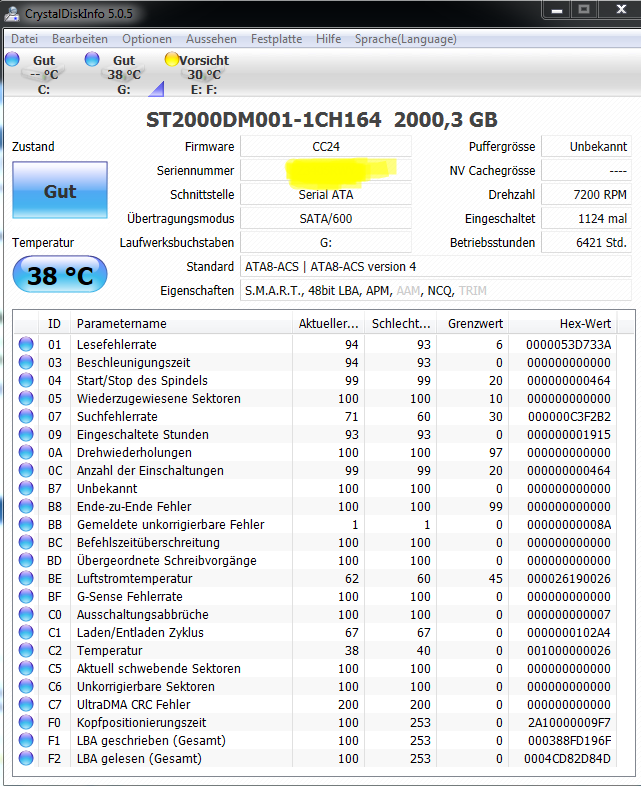Select the C: drive tab
Screen dimensions: 641x786
click(44, 75)
